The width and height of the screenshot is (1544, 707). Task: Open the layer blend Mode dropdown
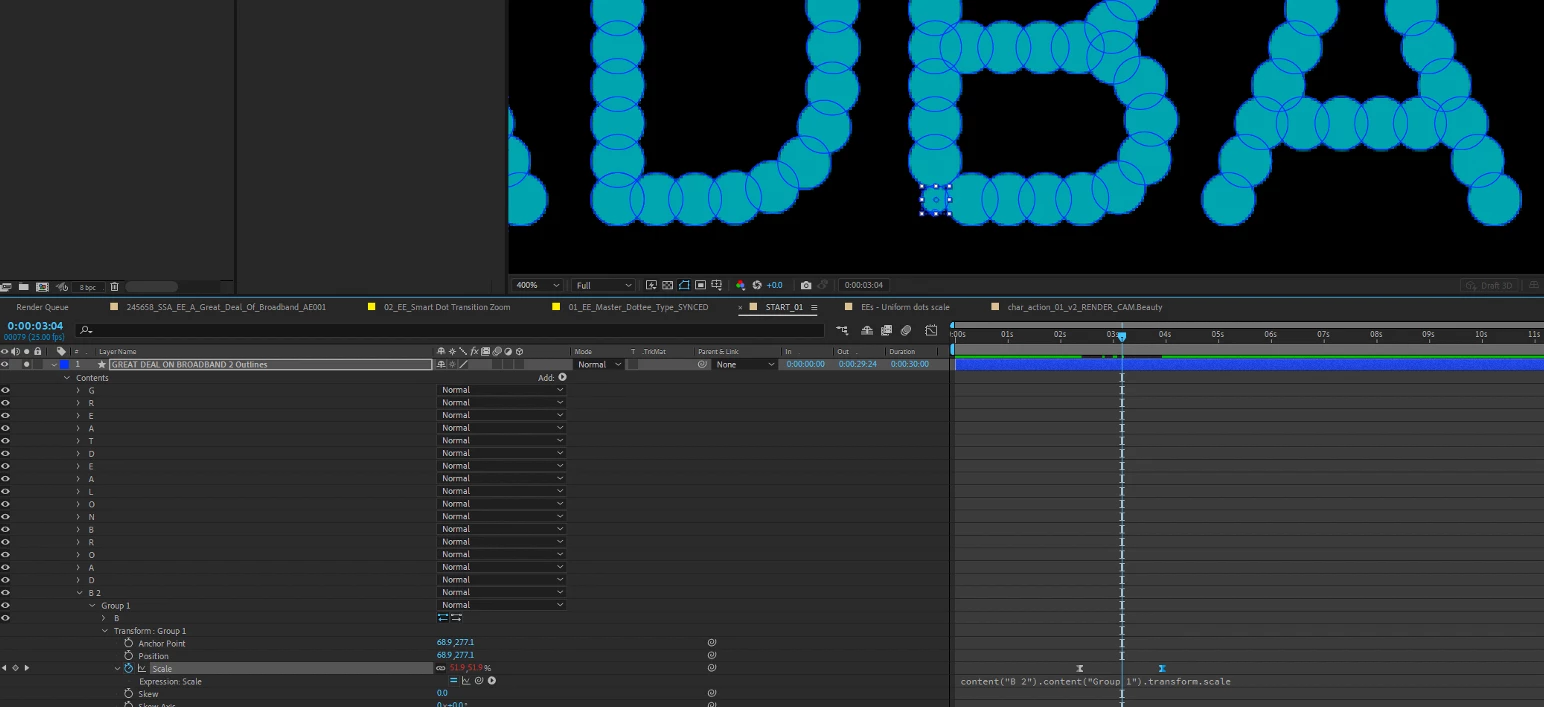599,364
